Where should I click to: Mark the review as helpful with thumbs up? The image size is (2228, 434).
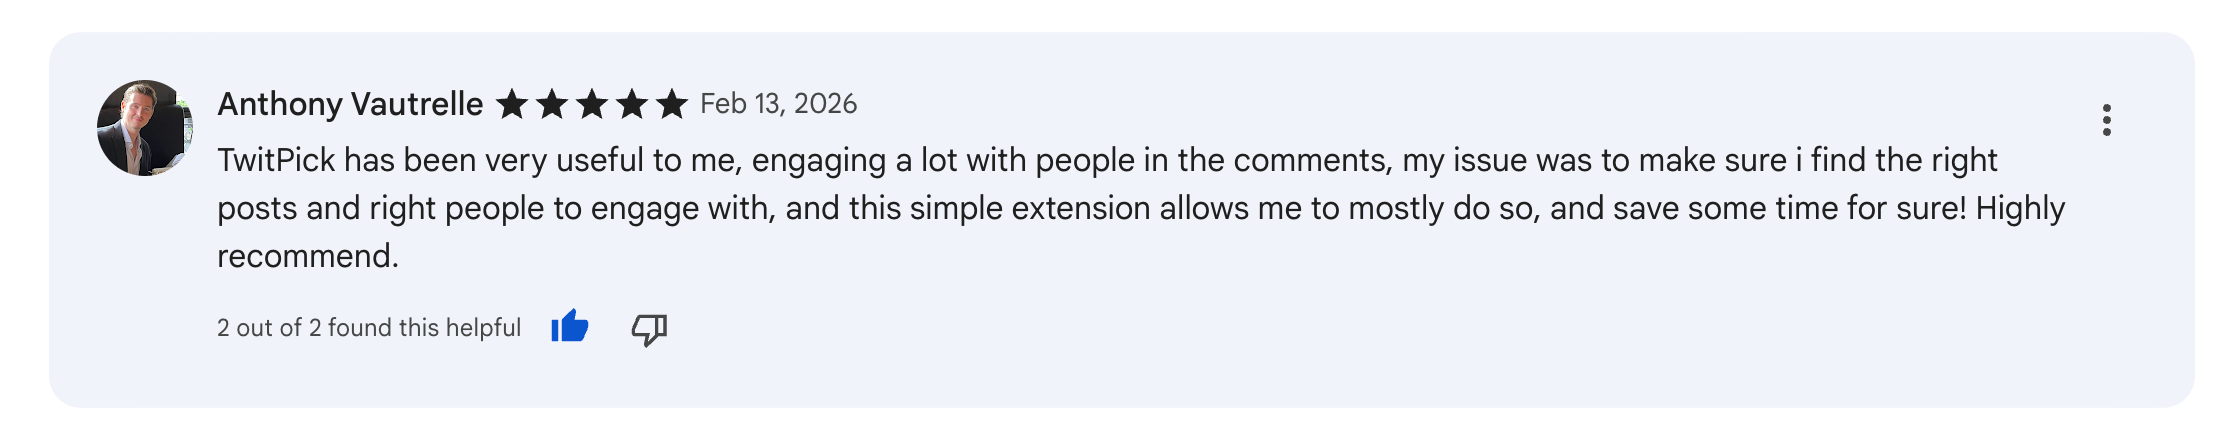point(570,327)
